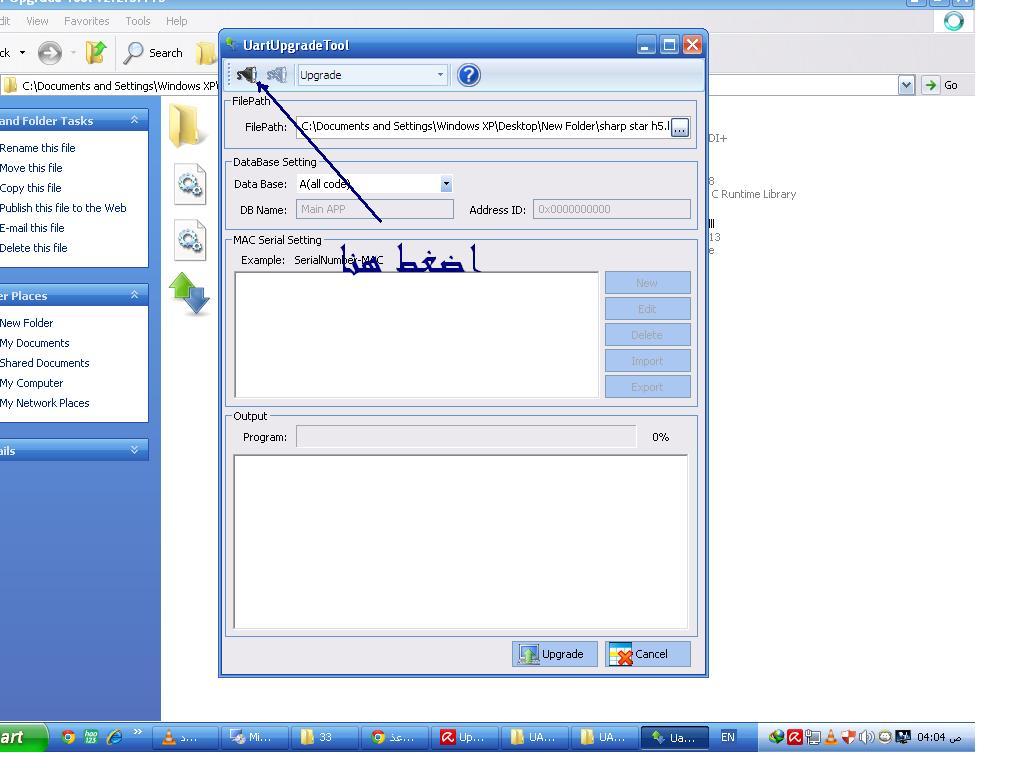Minimize the UartUpgradeTool window

pyautogui.click(x=645, y=45)
